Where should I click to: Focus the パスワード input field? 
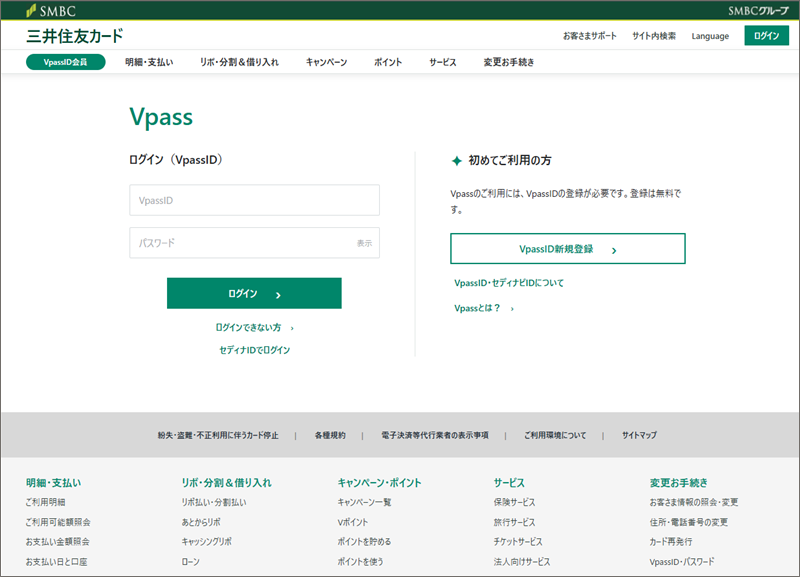pyautogui.click(x=254, y=243)
